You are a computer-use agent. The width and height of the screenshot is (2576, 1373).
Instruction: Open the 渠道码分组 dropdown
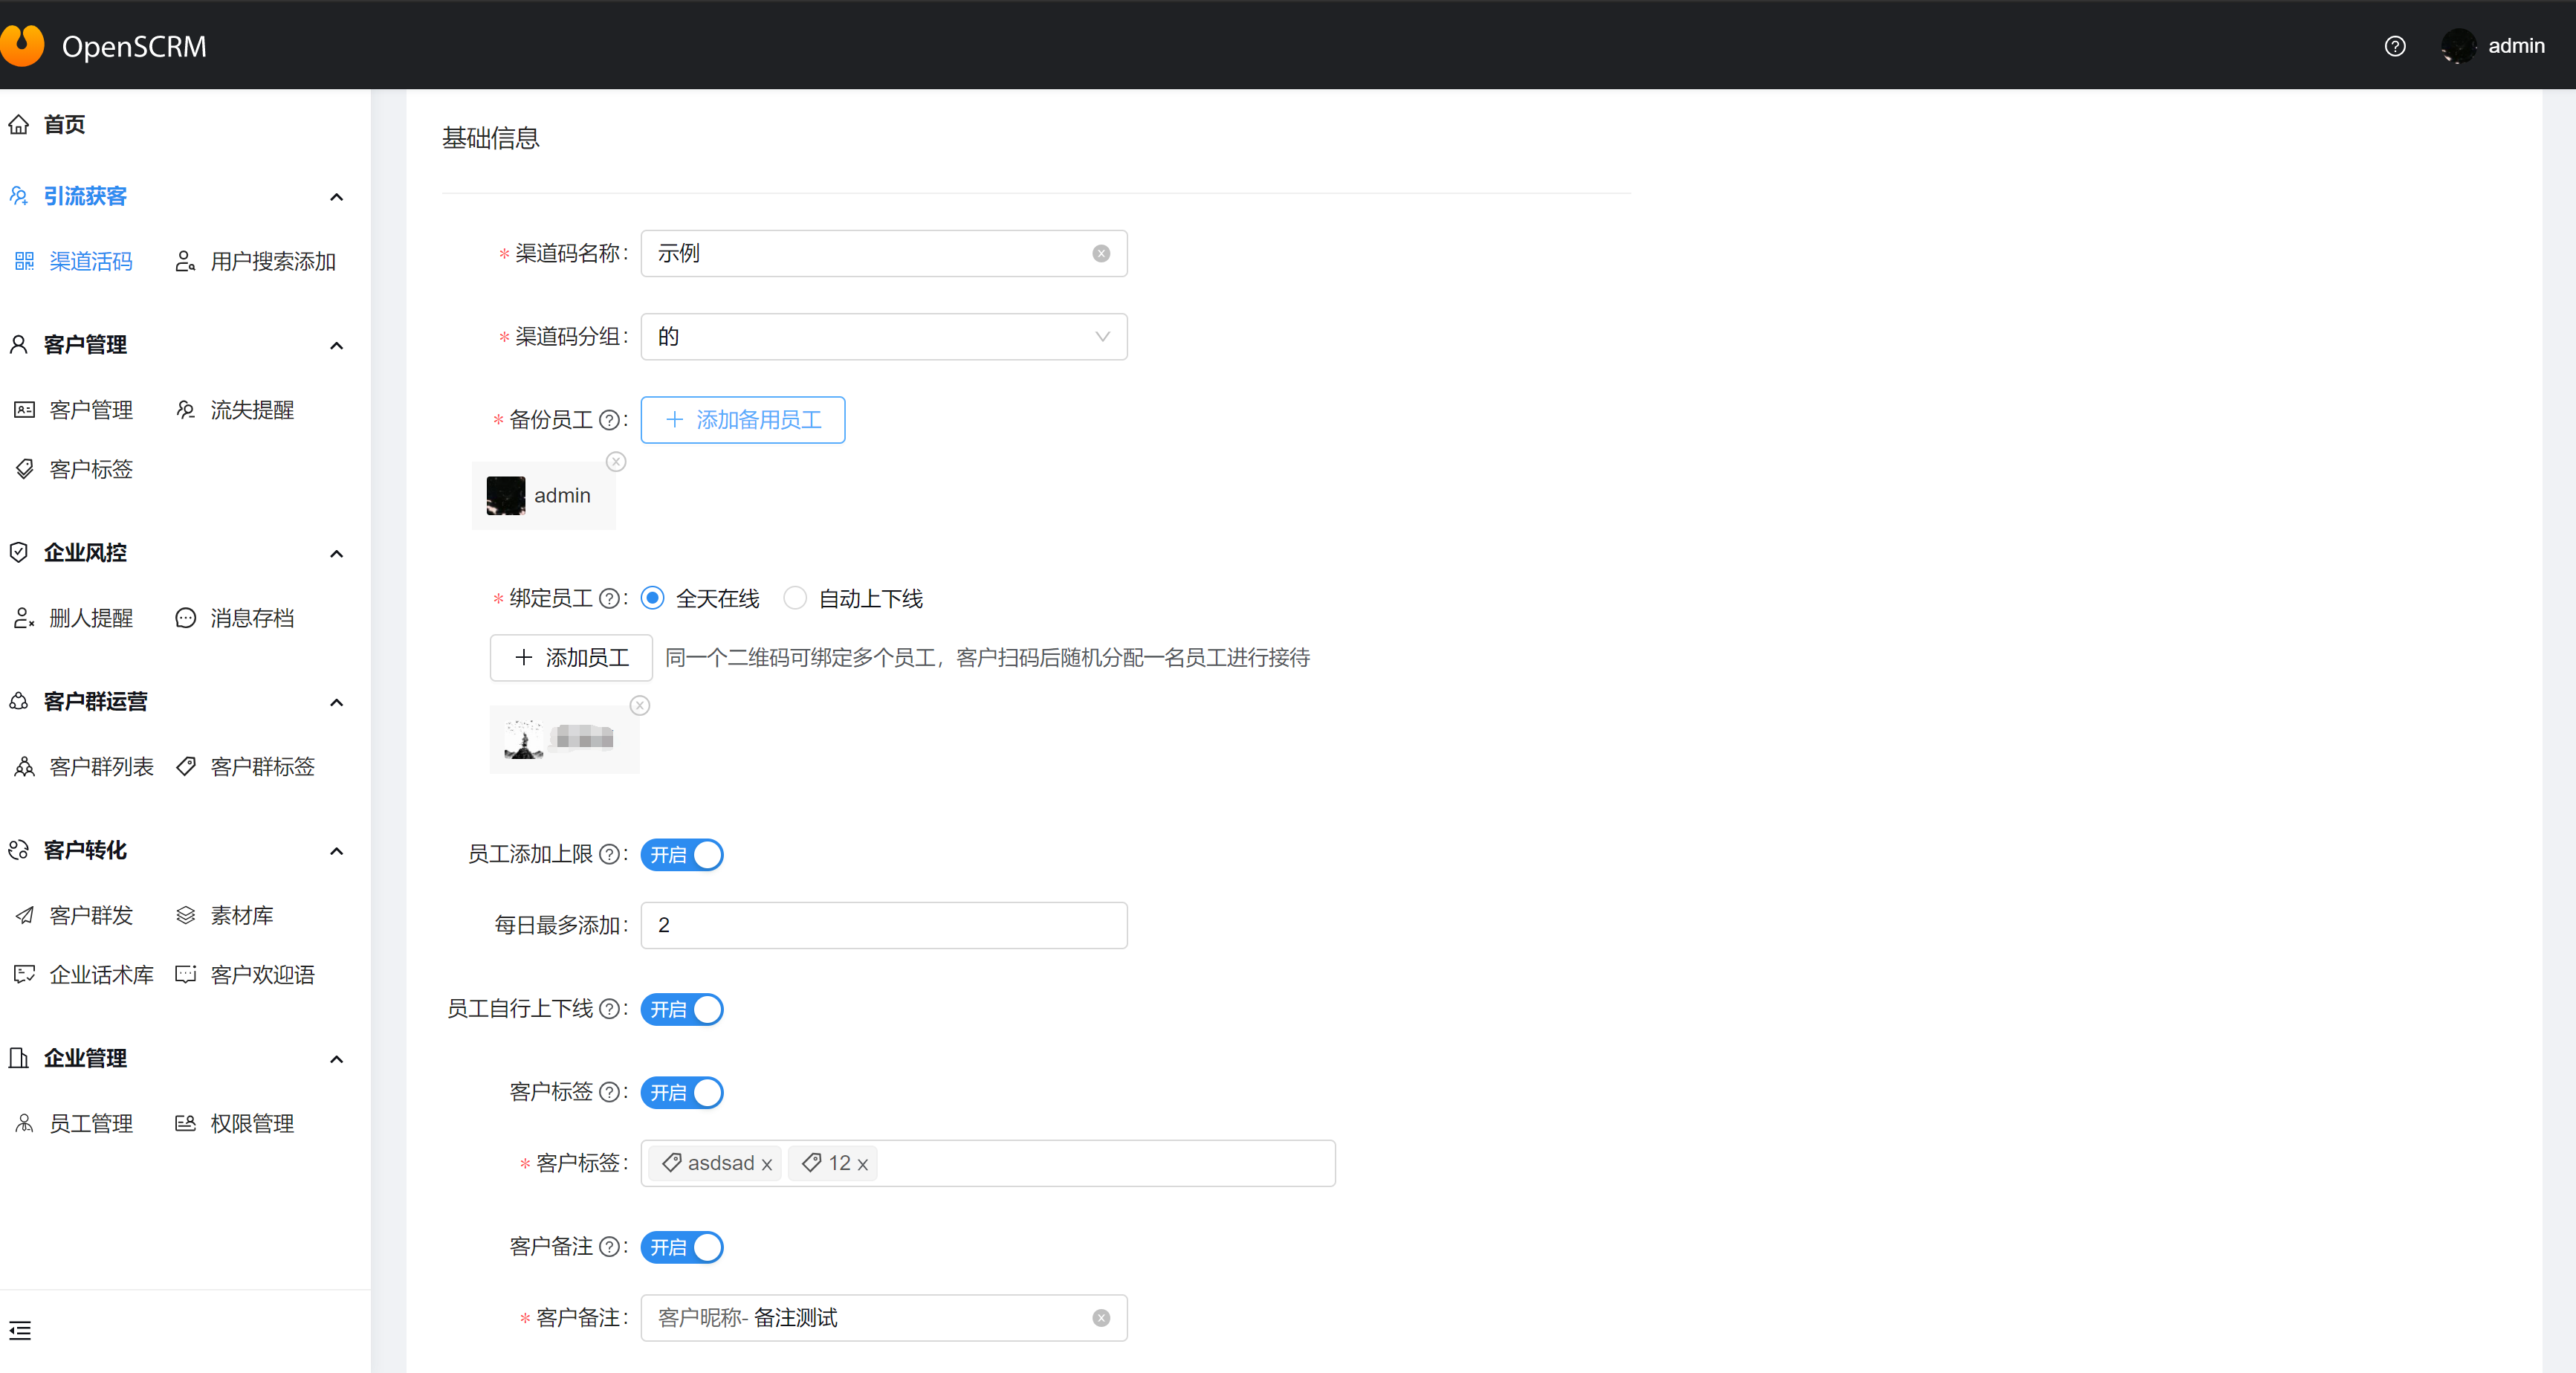tap(883, 337)
